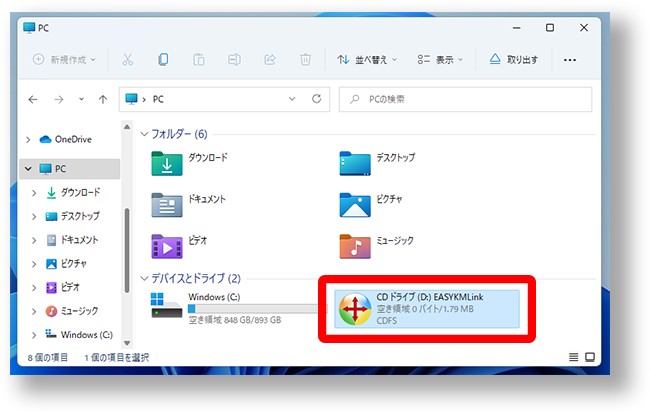Open the 表示 view dropdown

tap(440, 60)
